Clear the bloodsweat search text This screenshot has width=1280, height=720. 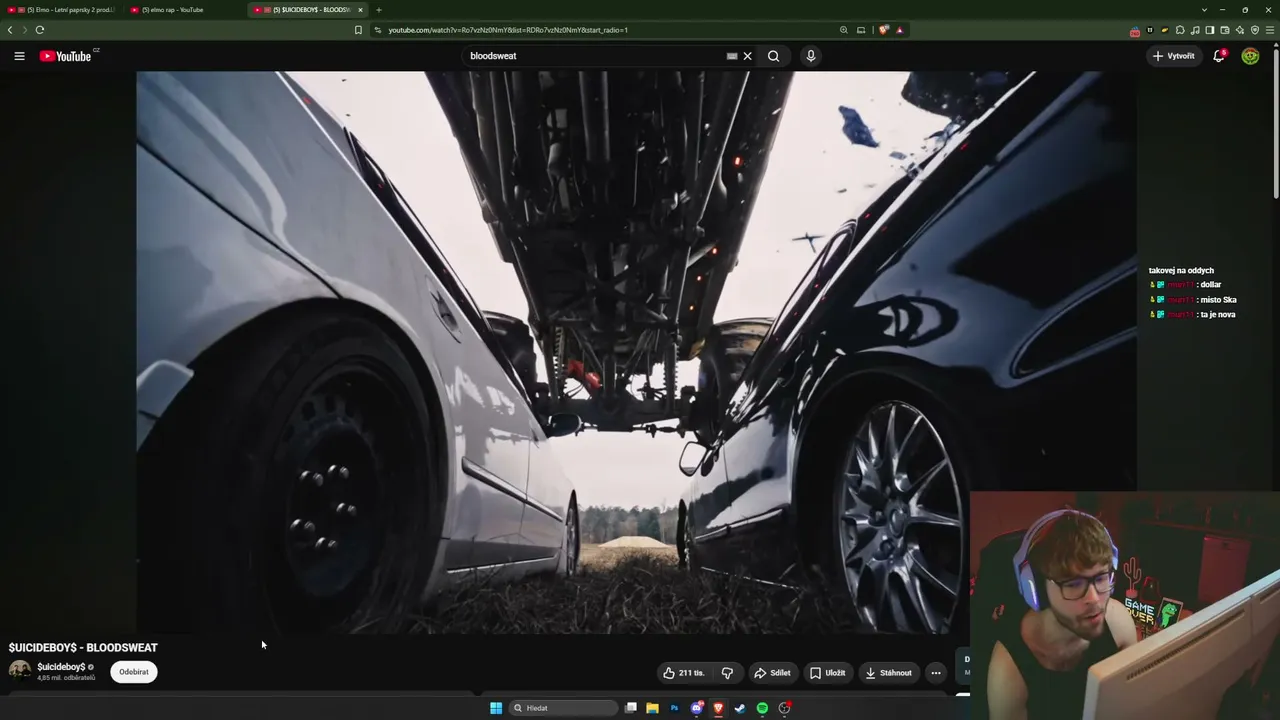point(747,56)
